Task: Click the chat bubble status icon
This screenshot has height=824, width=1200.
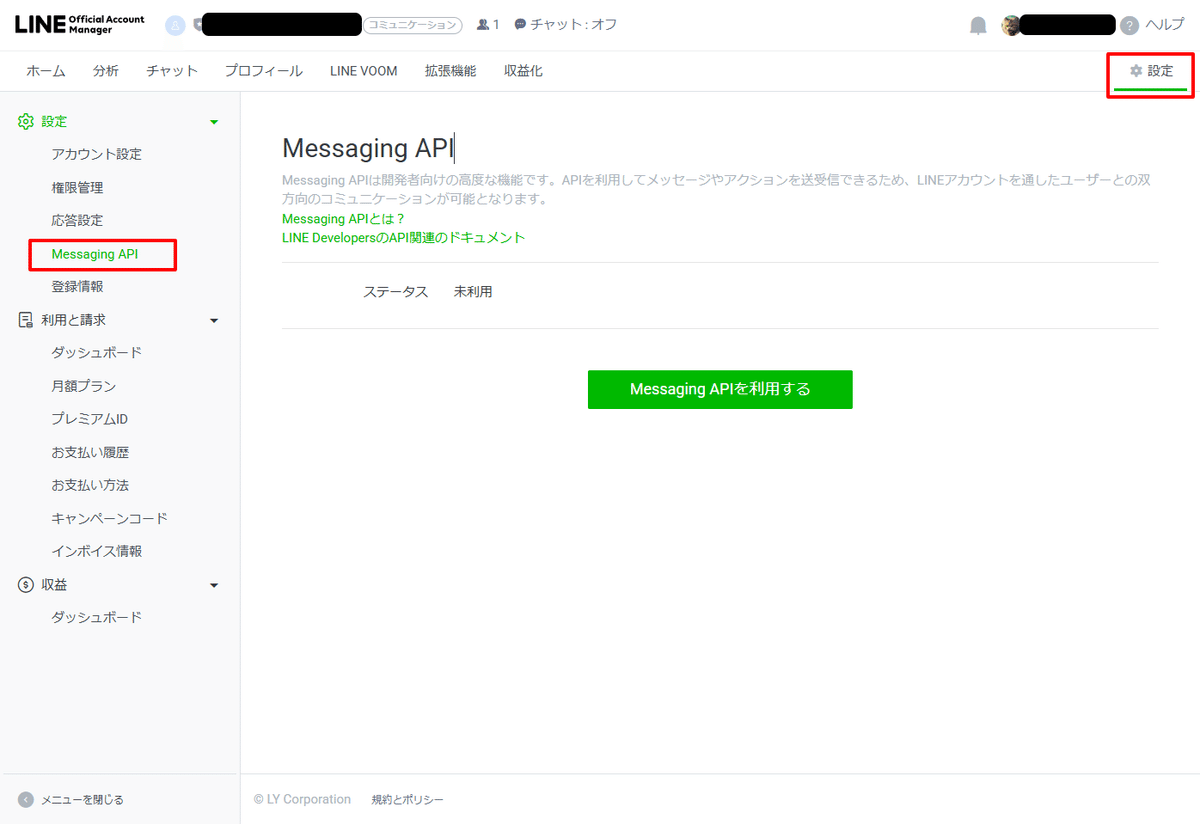Action: [x=520, y=24]
